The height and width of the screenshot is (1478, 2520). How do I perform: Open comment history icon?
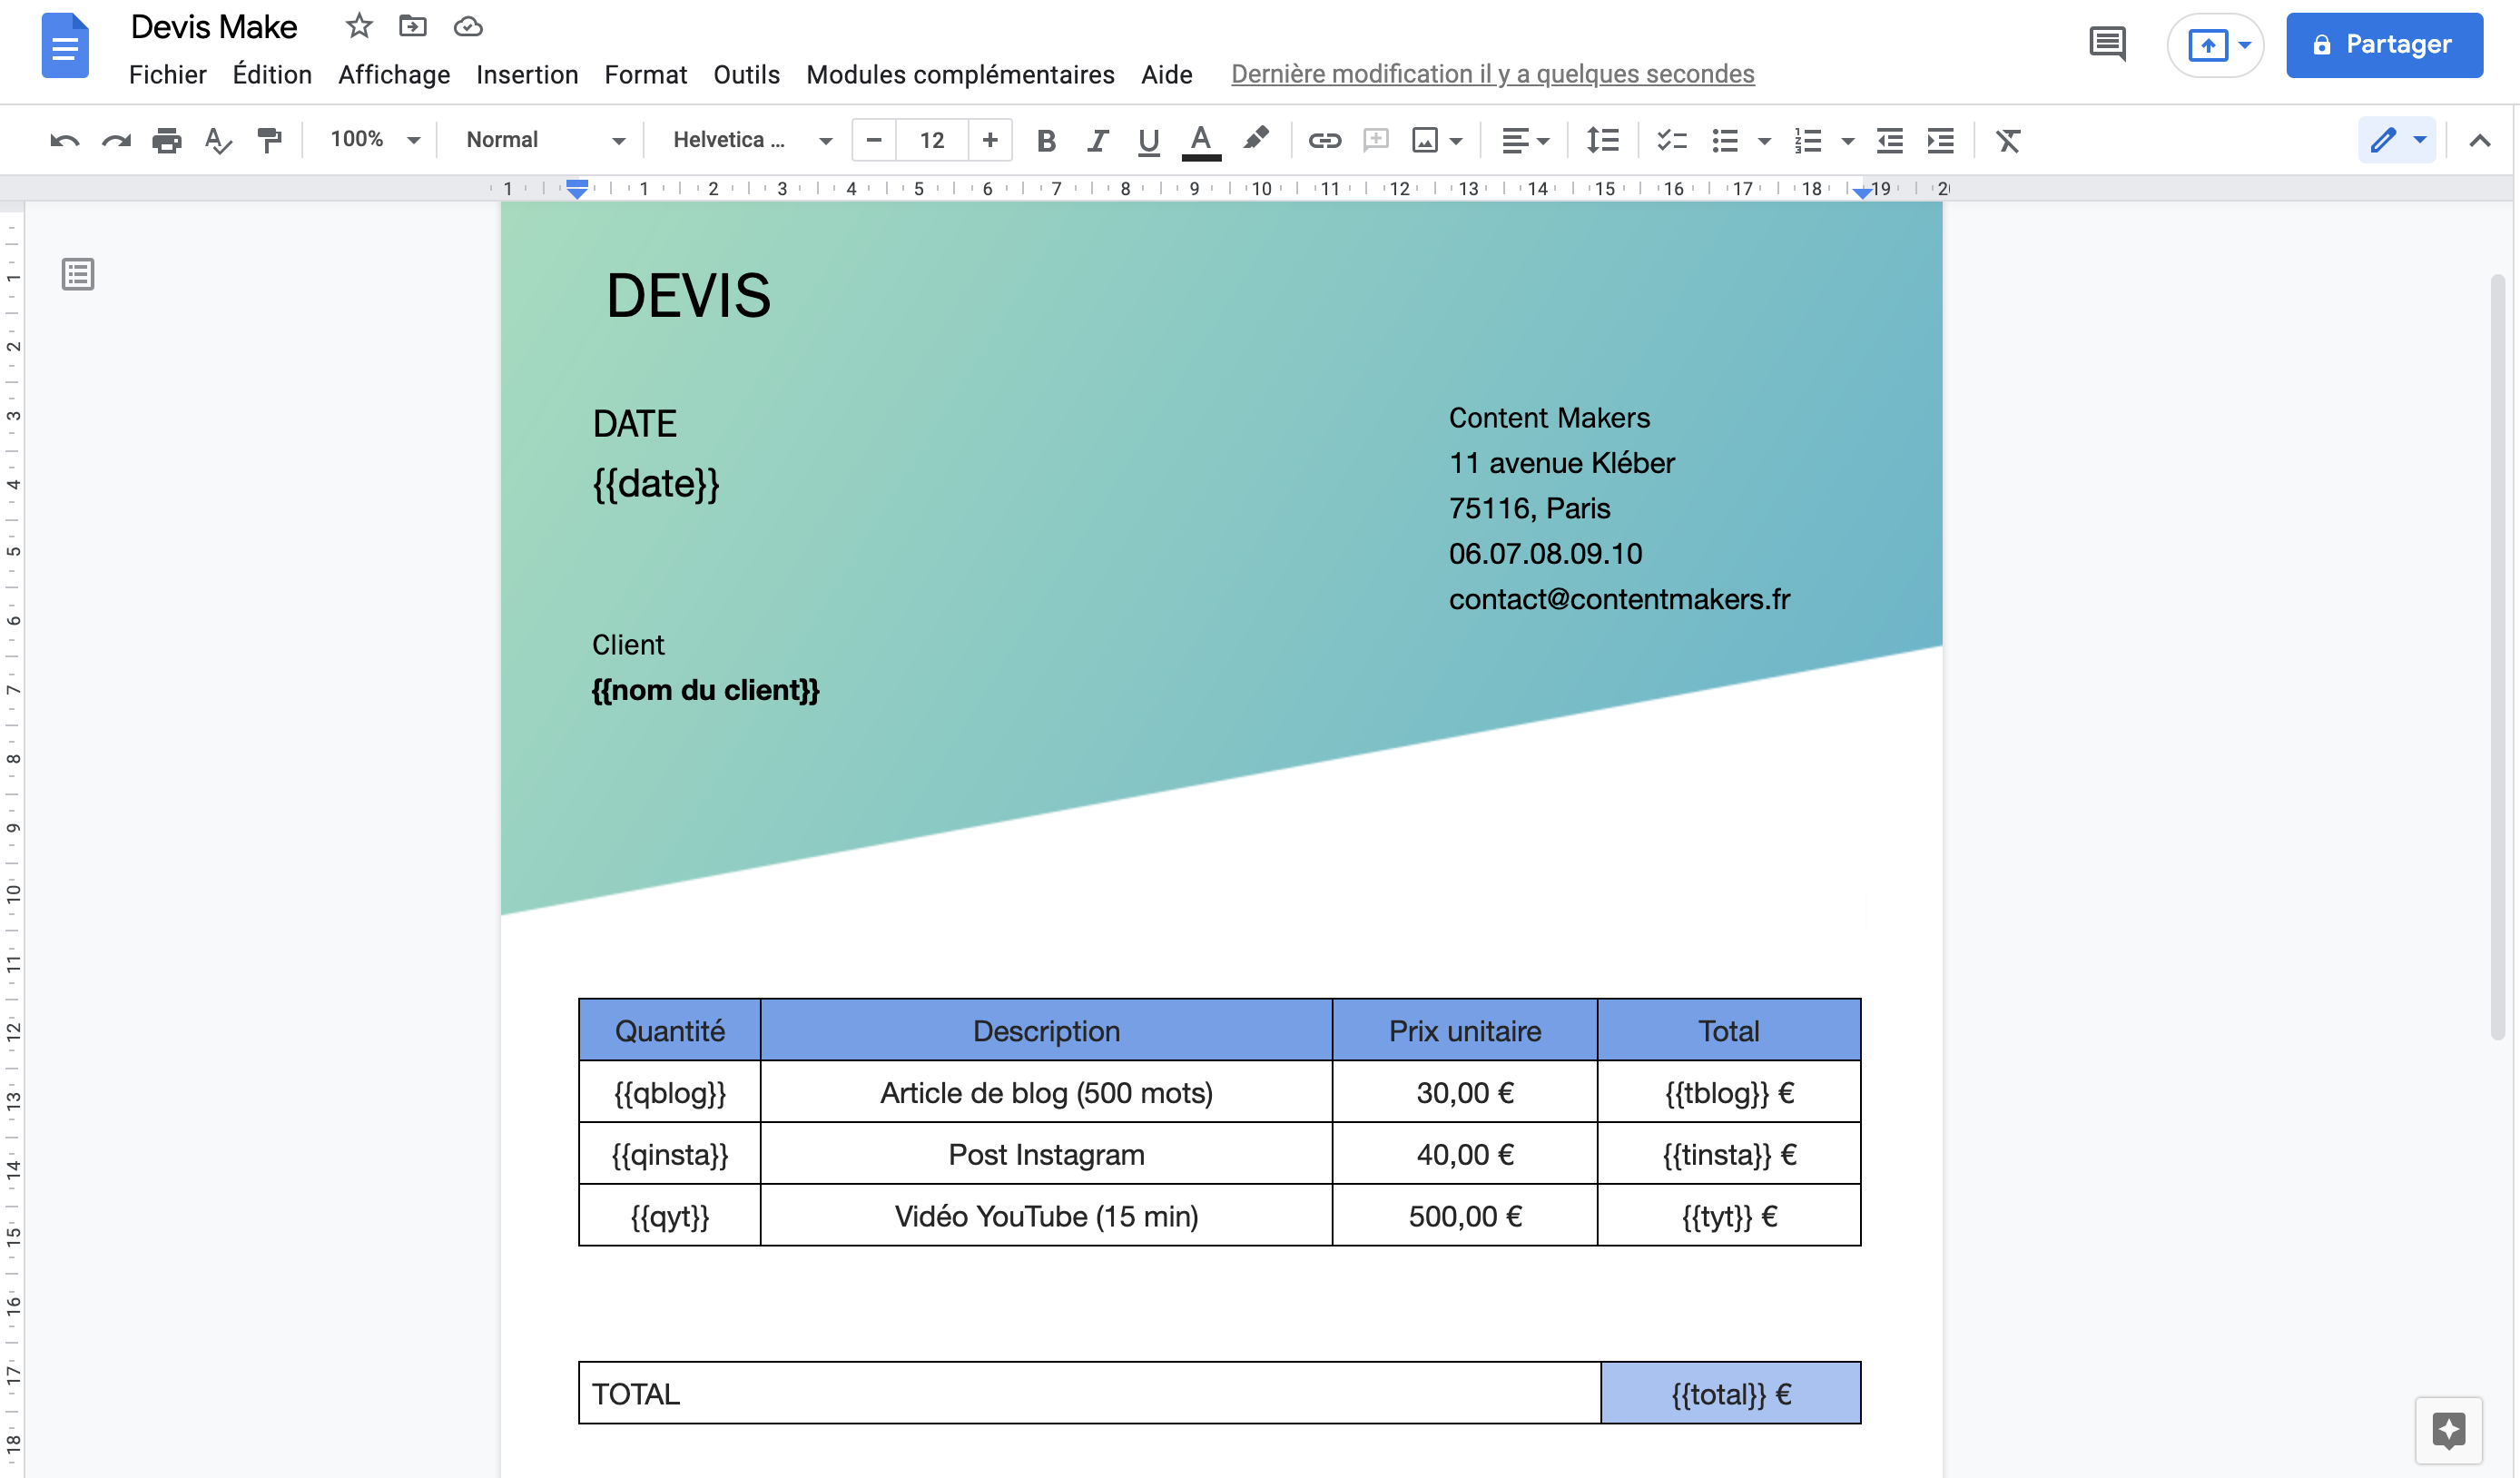pos(2107,44)
